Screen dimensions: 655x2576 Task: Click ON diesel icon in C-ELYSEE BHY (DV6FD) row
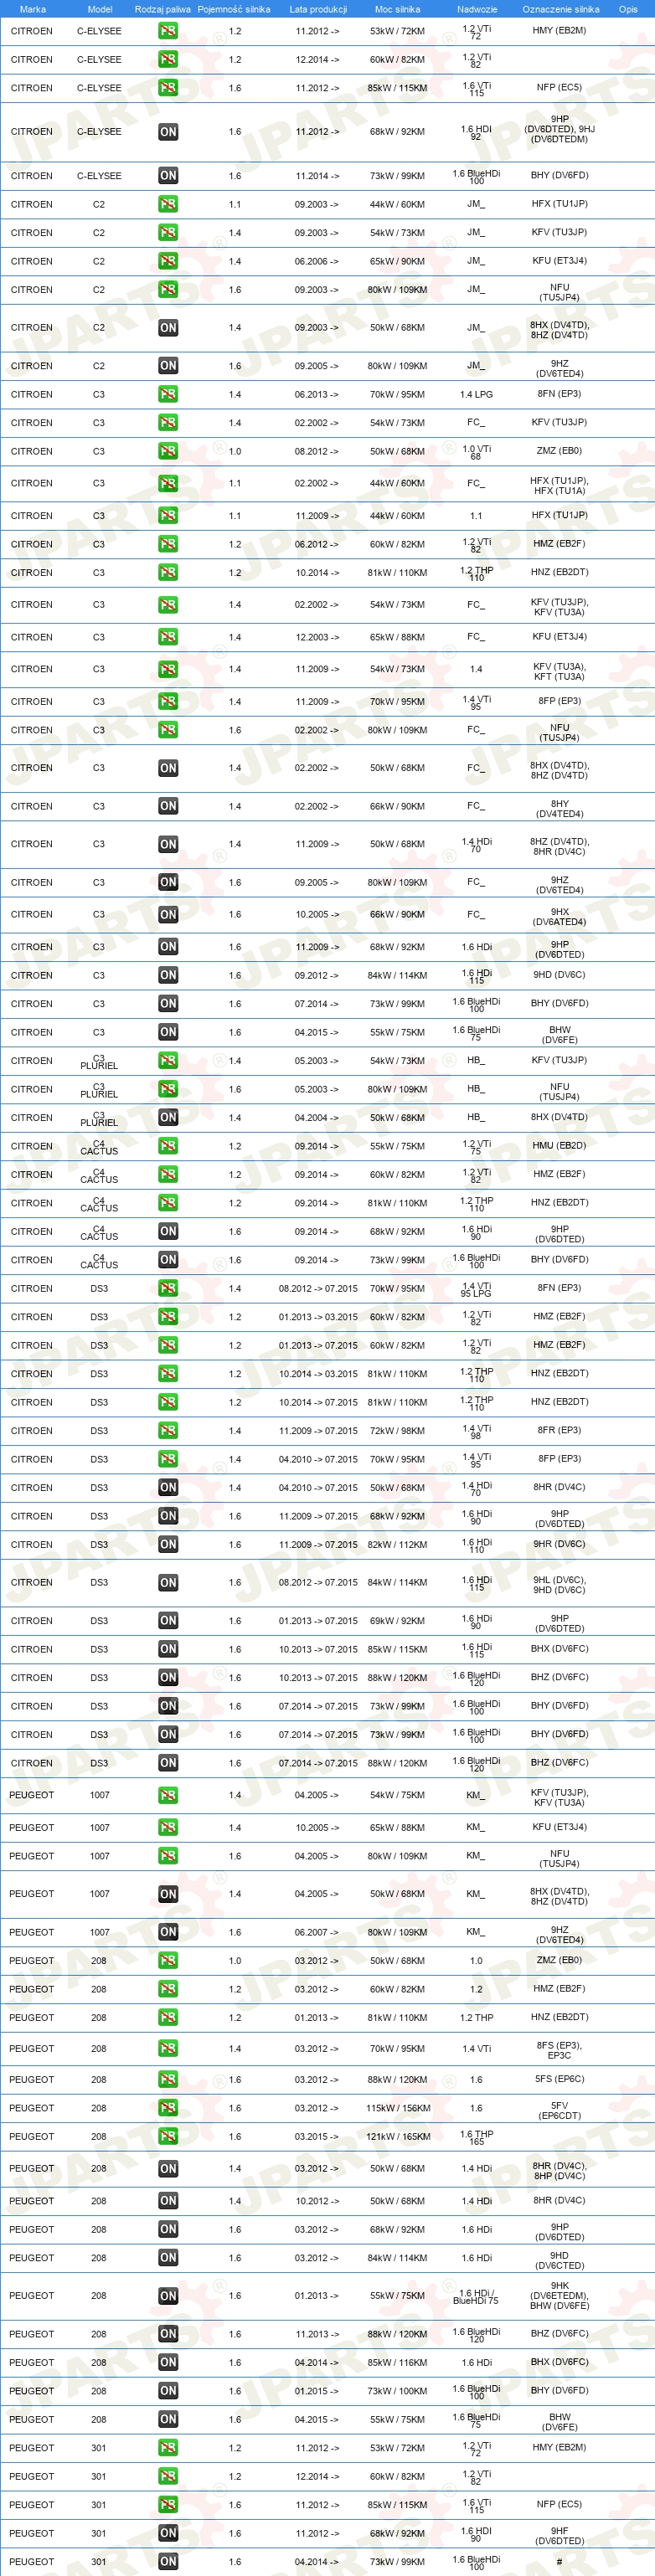(168, 176)
